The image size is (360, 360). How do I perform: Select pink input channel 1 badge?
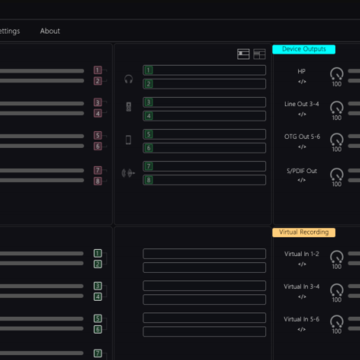click(97, 70)
